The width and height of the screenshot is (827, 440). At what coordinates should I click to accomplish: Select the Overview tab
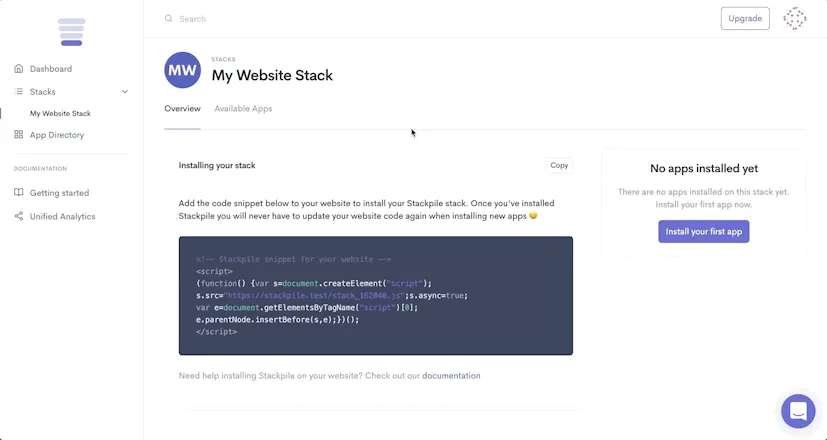pyautogui.click(x=182, y=109)
